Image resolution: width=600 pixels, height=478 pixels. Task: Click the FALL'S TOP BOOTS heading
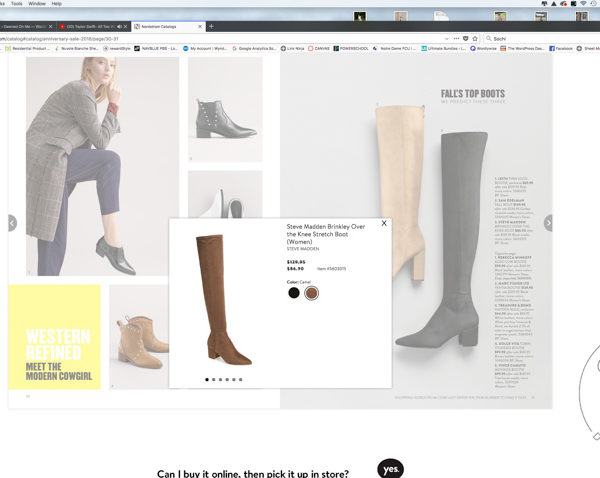coord(473,94)
